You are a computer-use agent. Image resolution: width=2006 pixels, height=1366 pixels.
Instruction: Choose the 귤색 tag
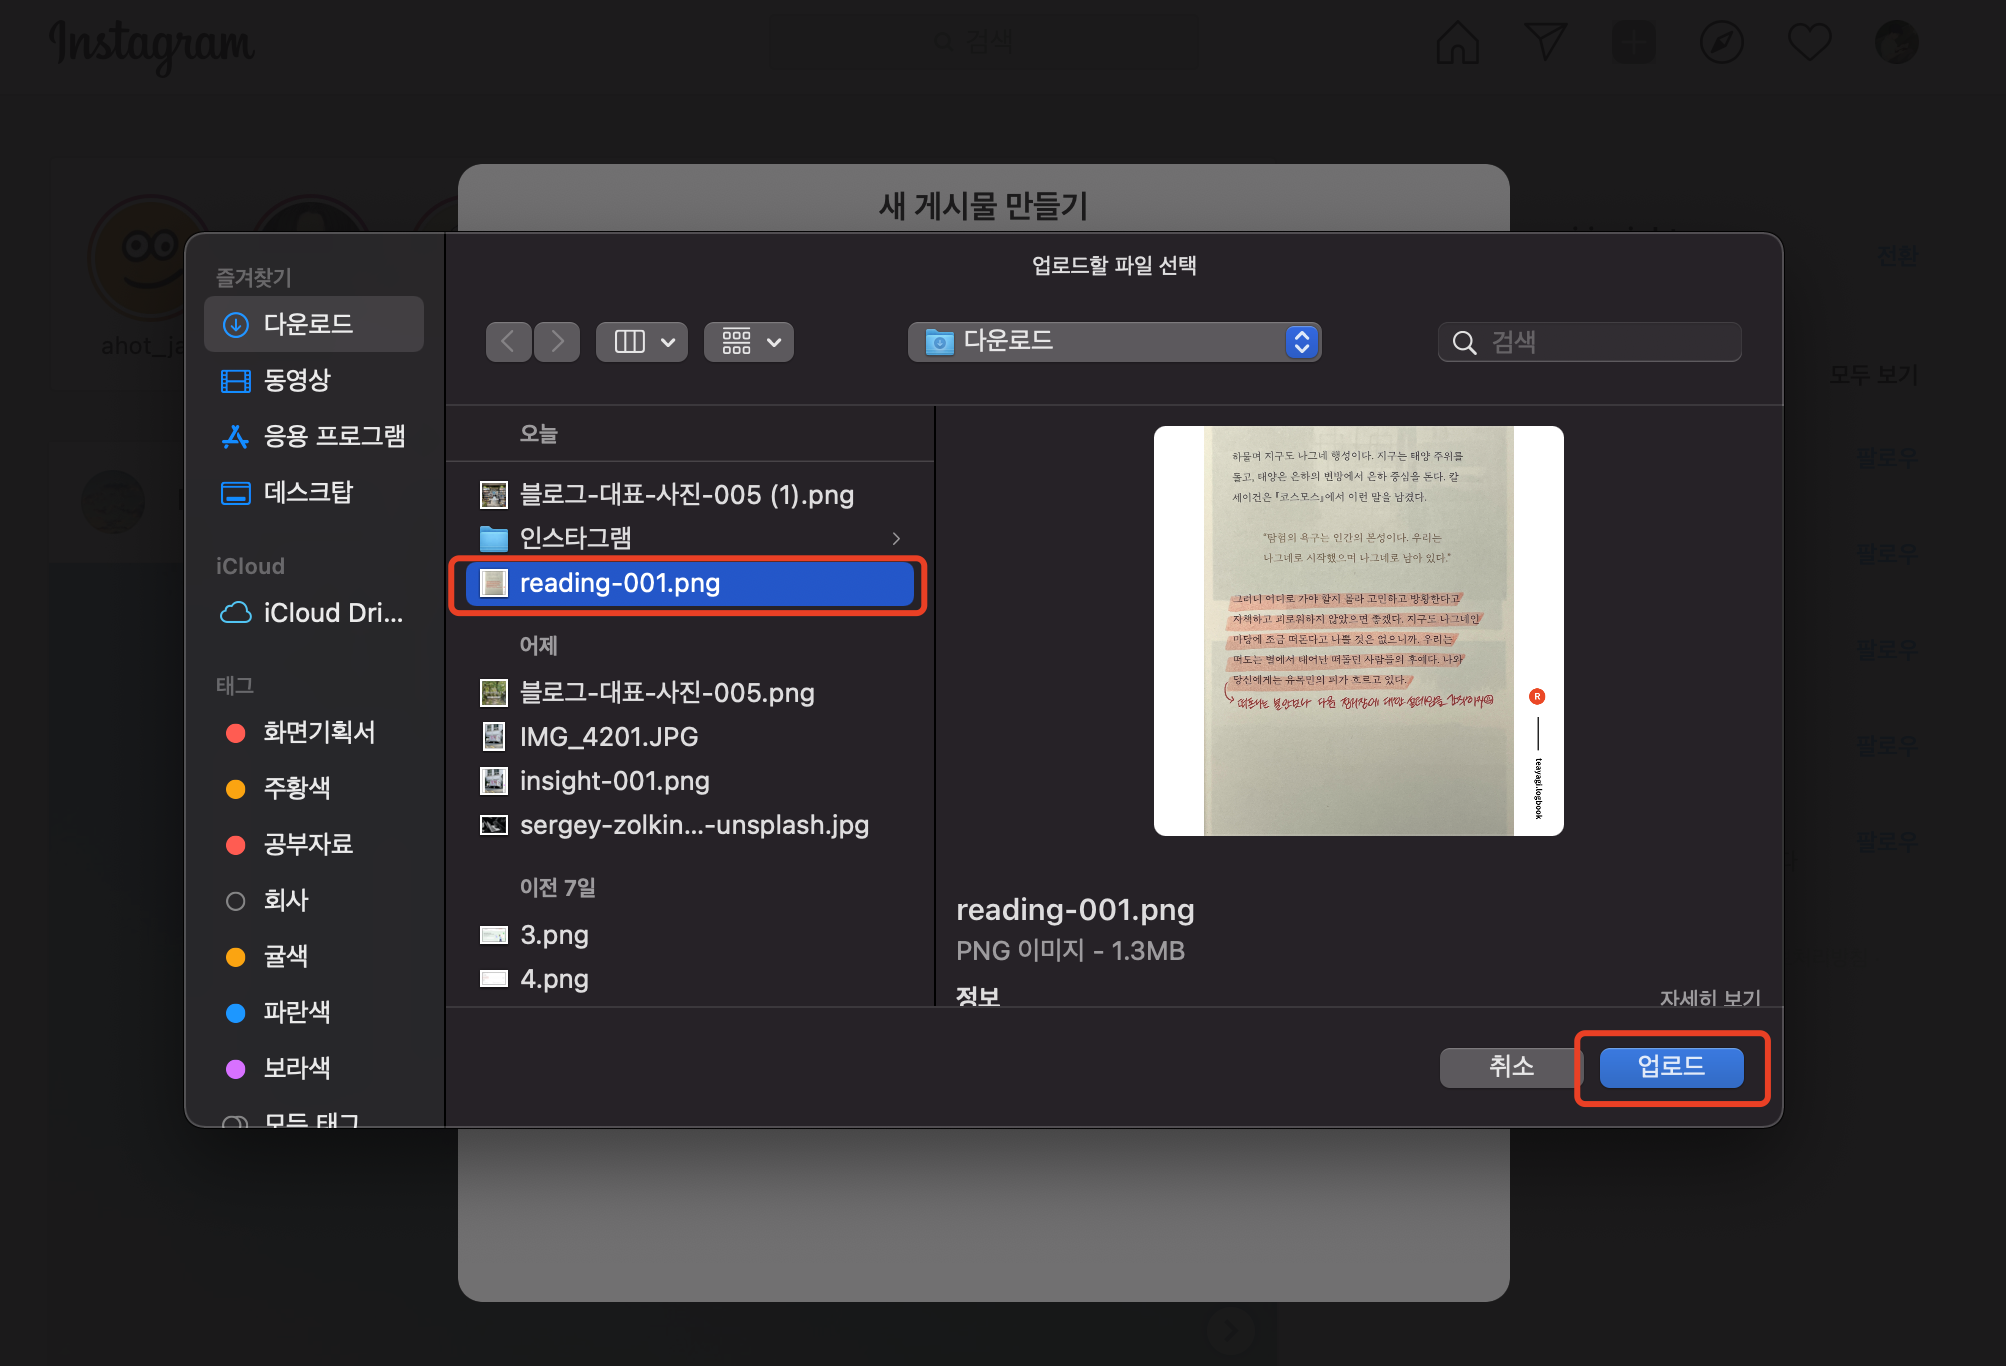click(314, 956)
